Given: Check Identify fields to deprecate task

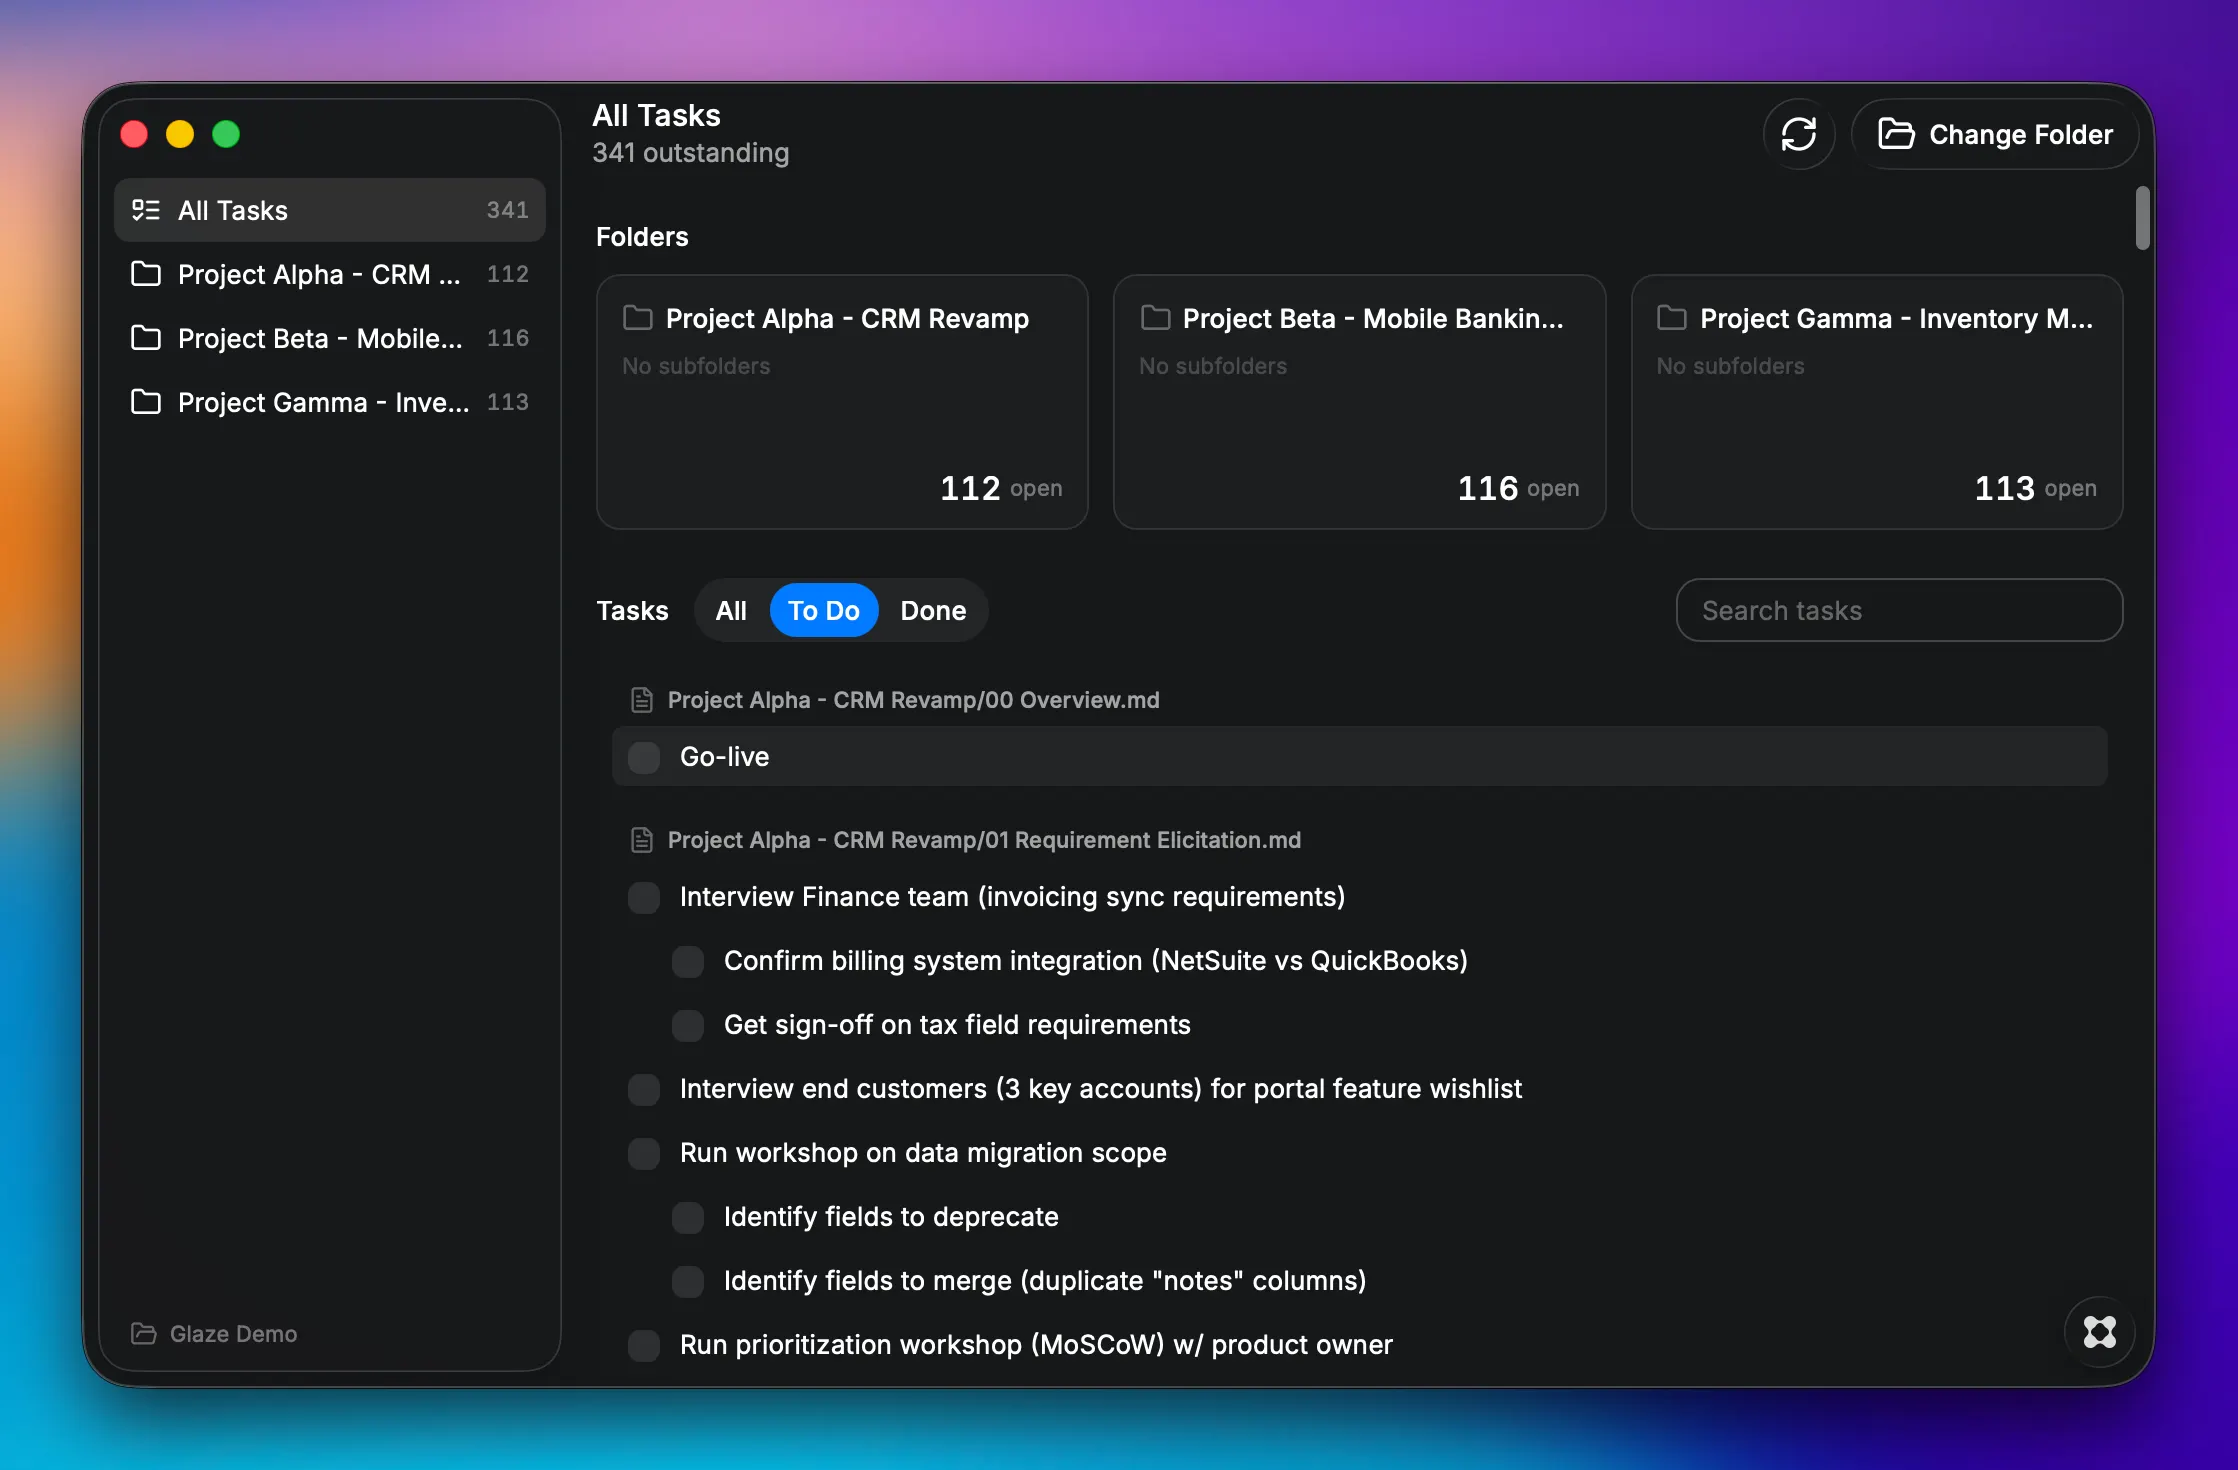Looking at the screenshot, I should tap(688, 1217).
